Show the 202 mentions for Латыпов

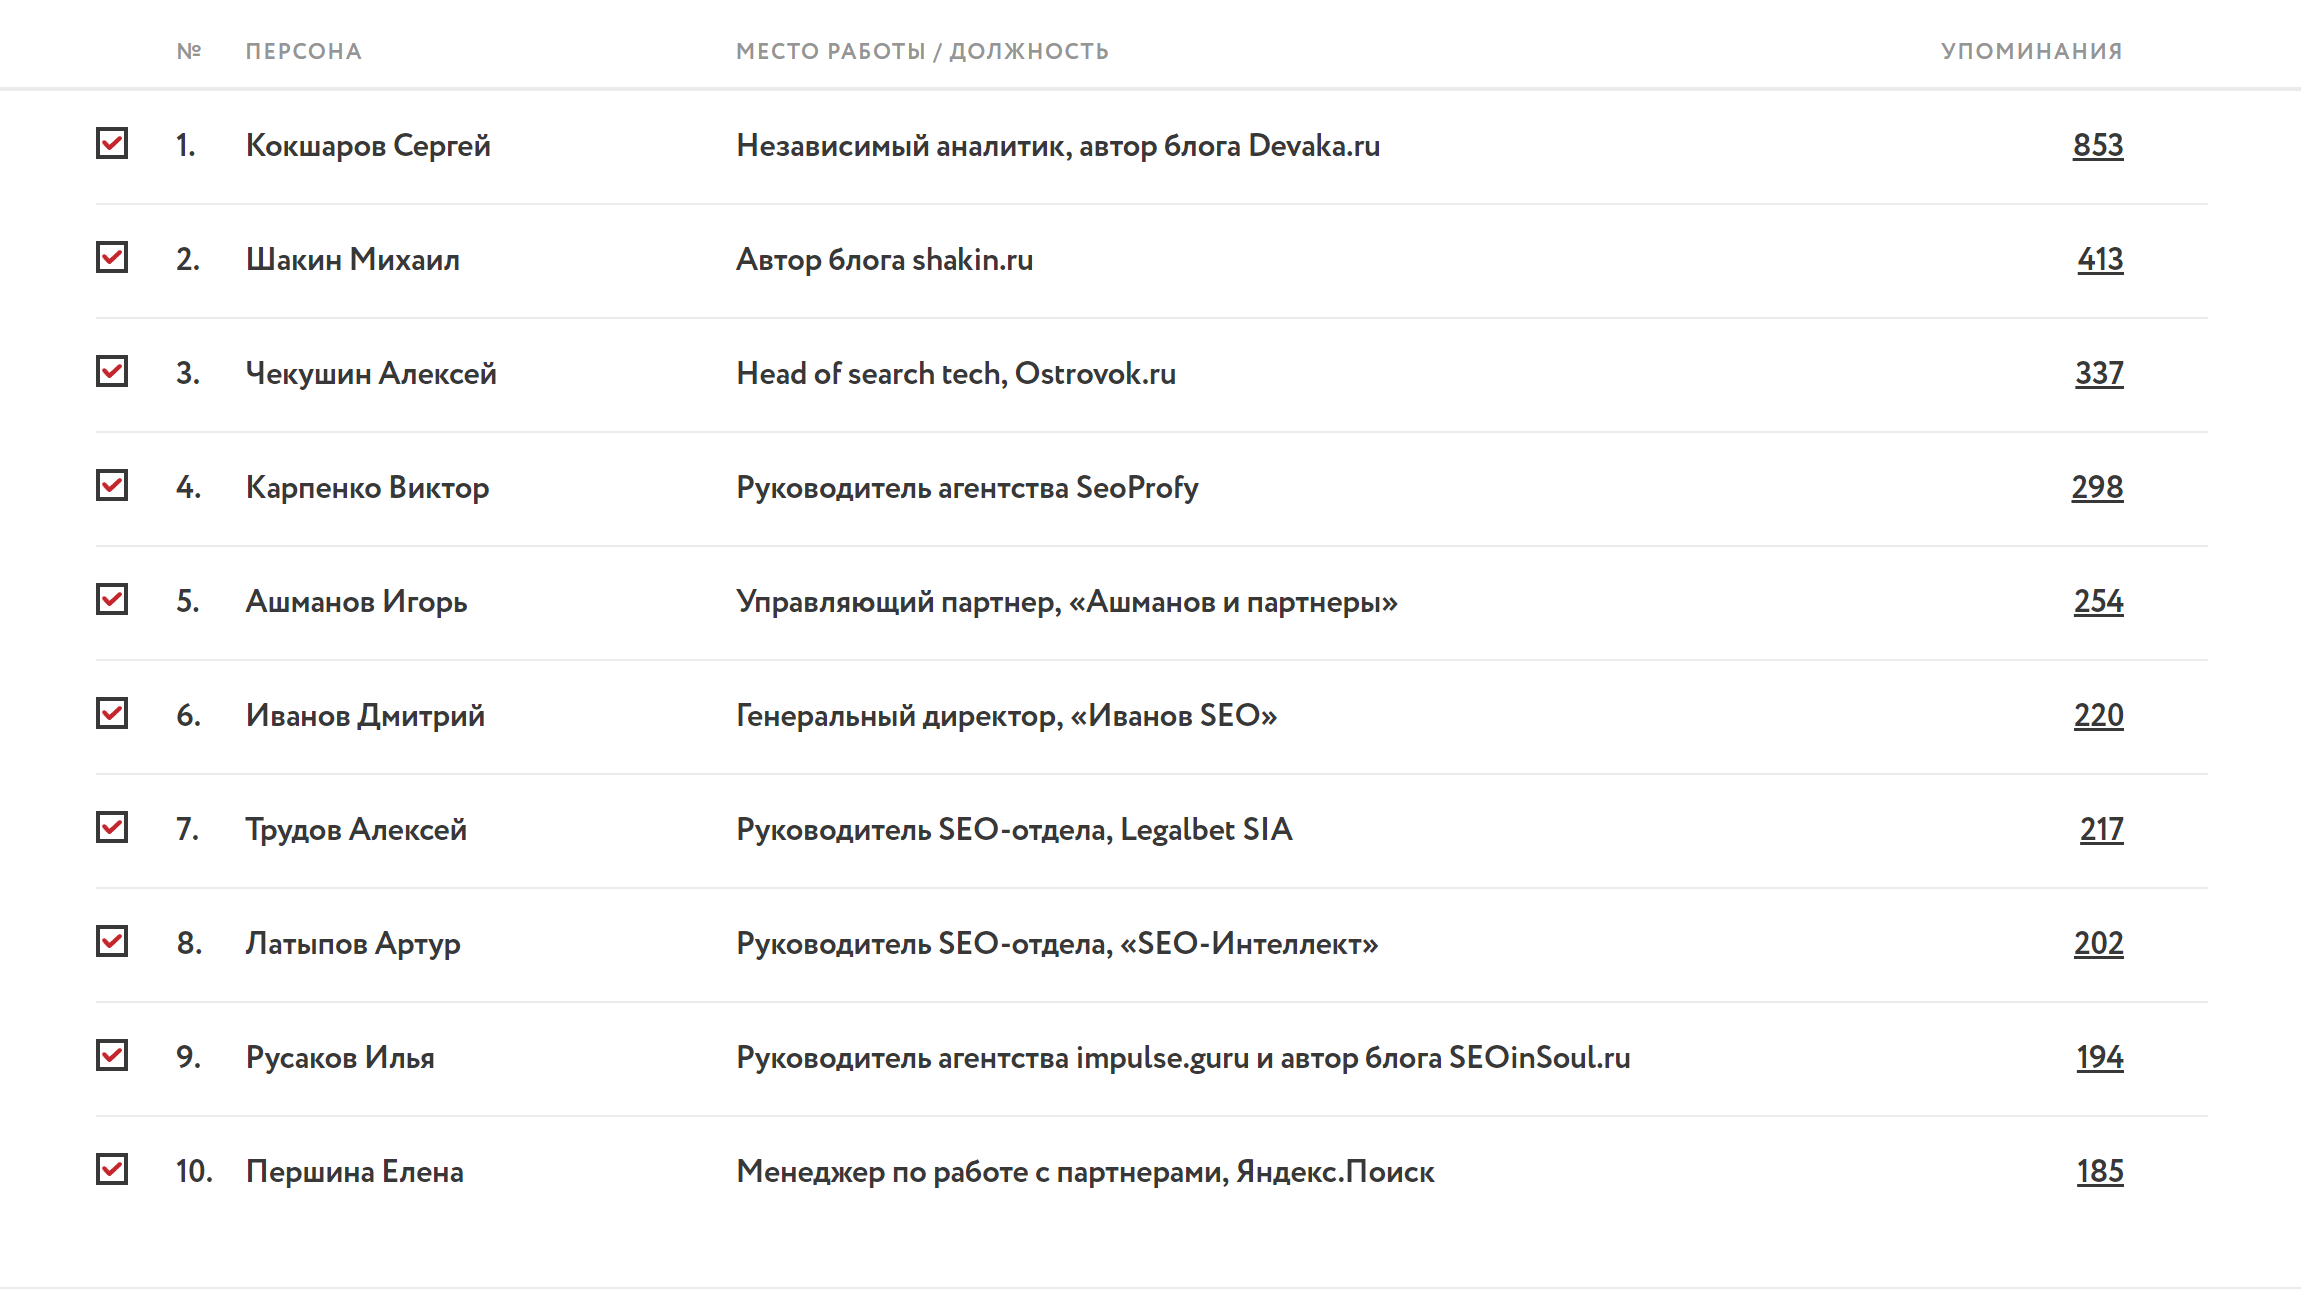point(2098,944)
